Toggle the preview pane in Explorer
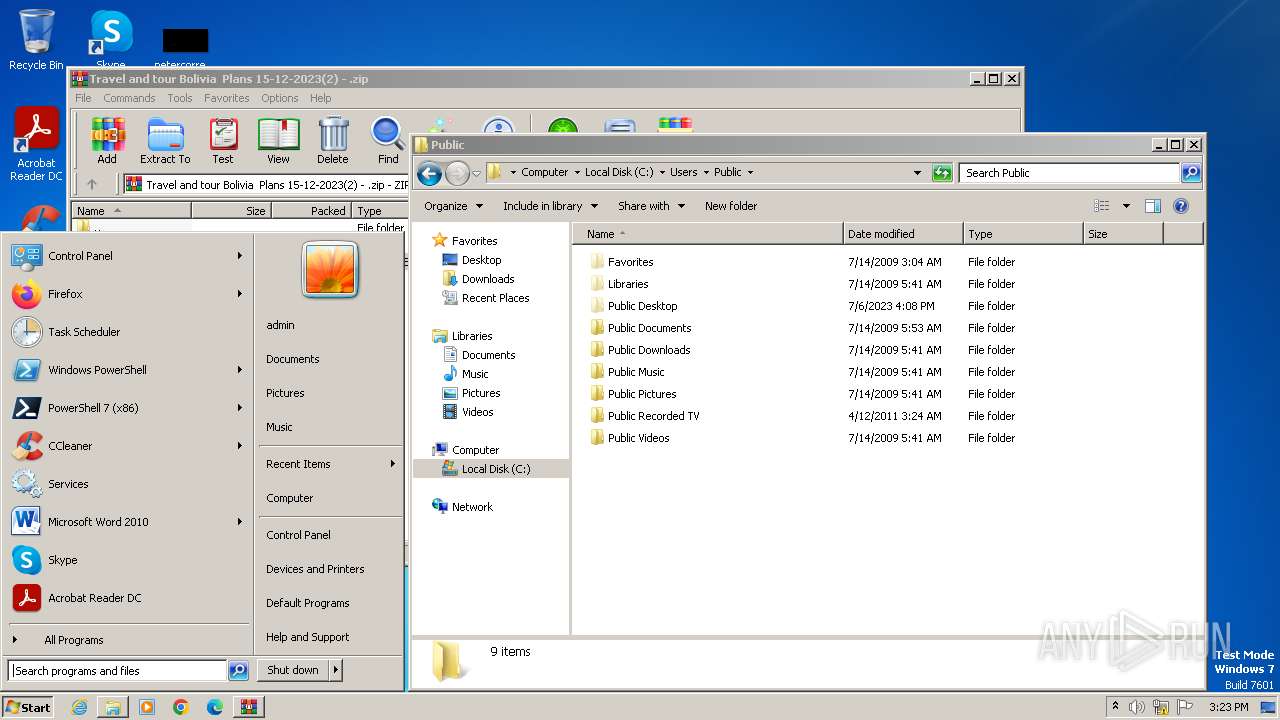Image resolution: width=1280 pixels, height=720 pixels. coord(1153,206)
